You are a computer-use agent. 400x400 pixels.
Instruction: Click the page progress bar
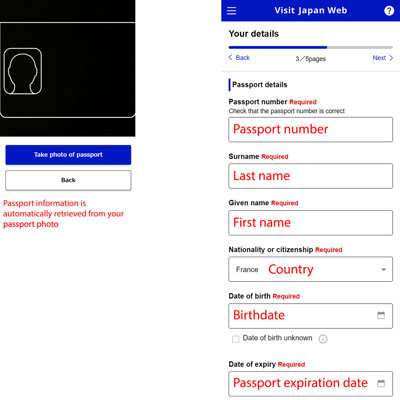[311, 47]
